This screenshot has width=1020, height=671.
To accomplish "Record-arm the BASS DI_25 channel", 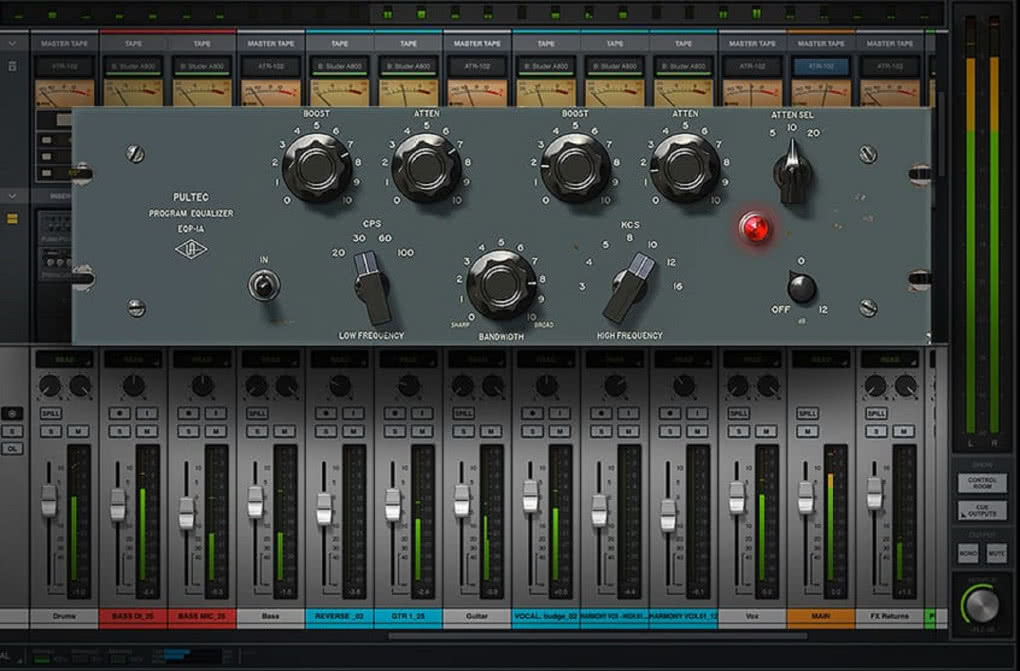I will pyautogui.click(x=120, y=413).
